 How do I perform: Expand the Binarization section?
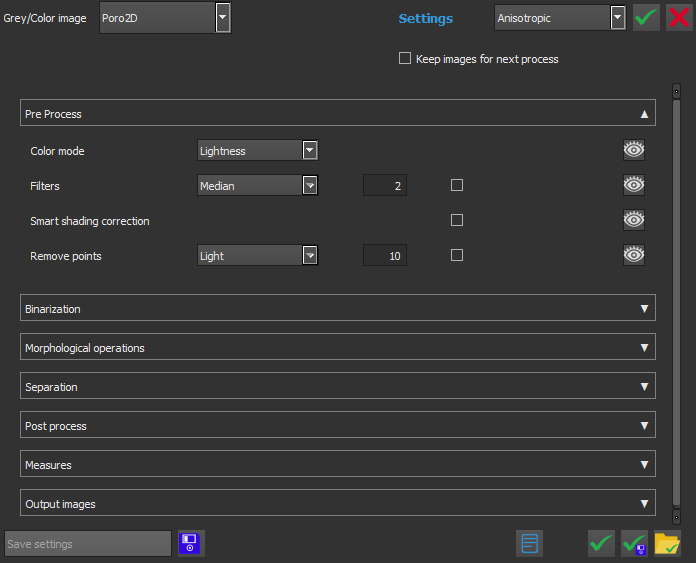click(x=338, y=307)
